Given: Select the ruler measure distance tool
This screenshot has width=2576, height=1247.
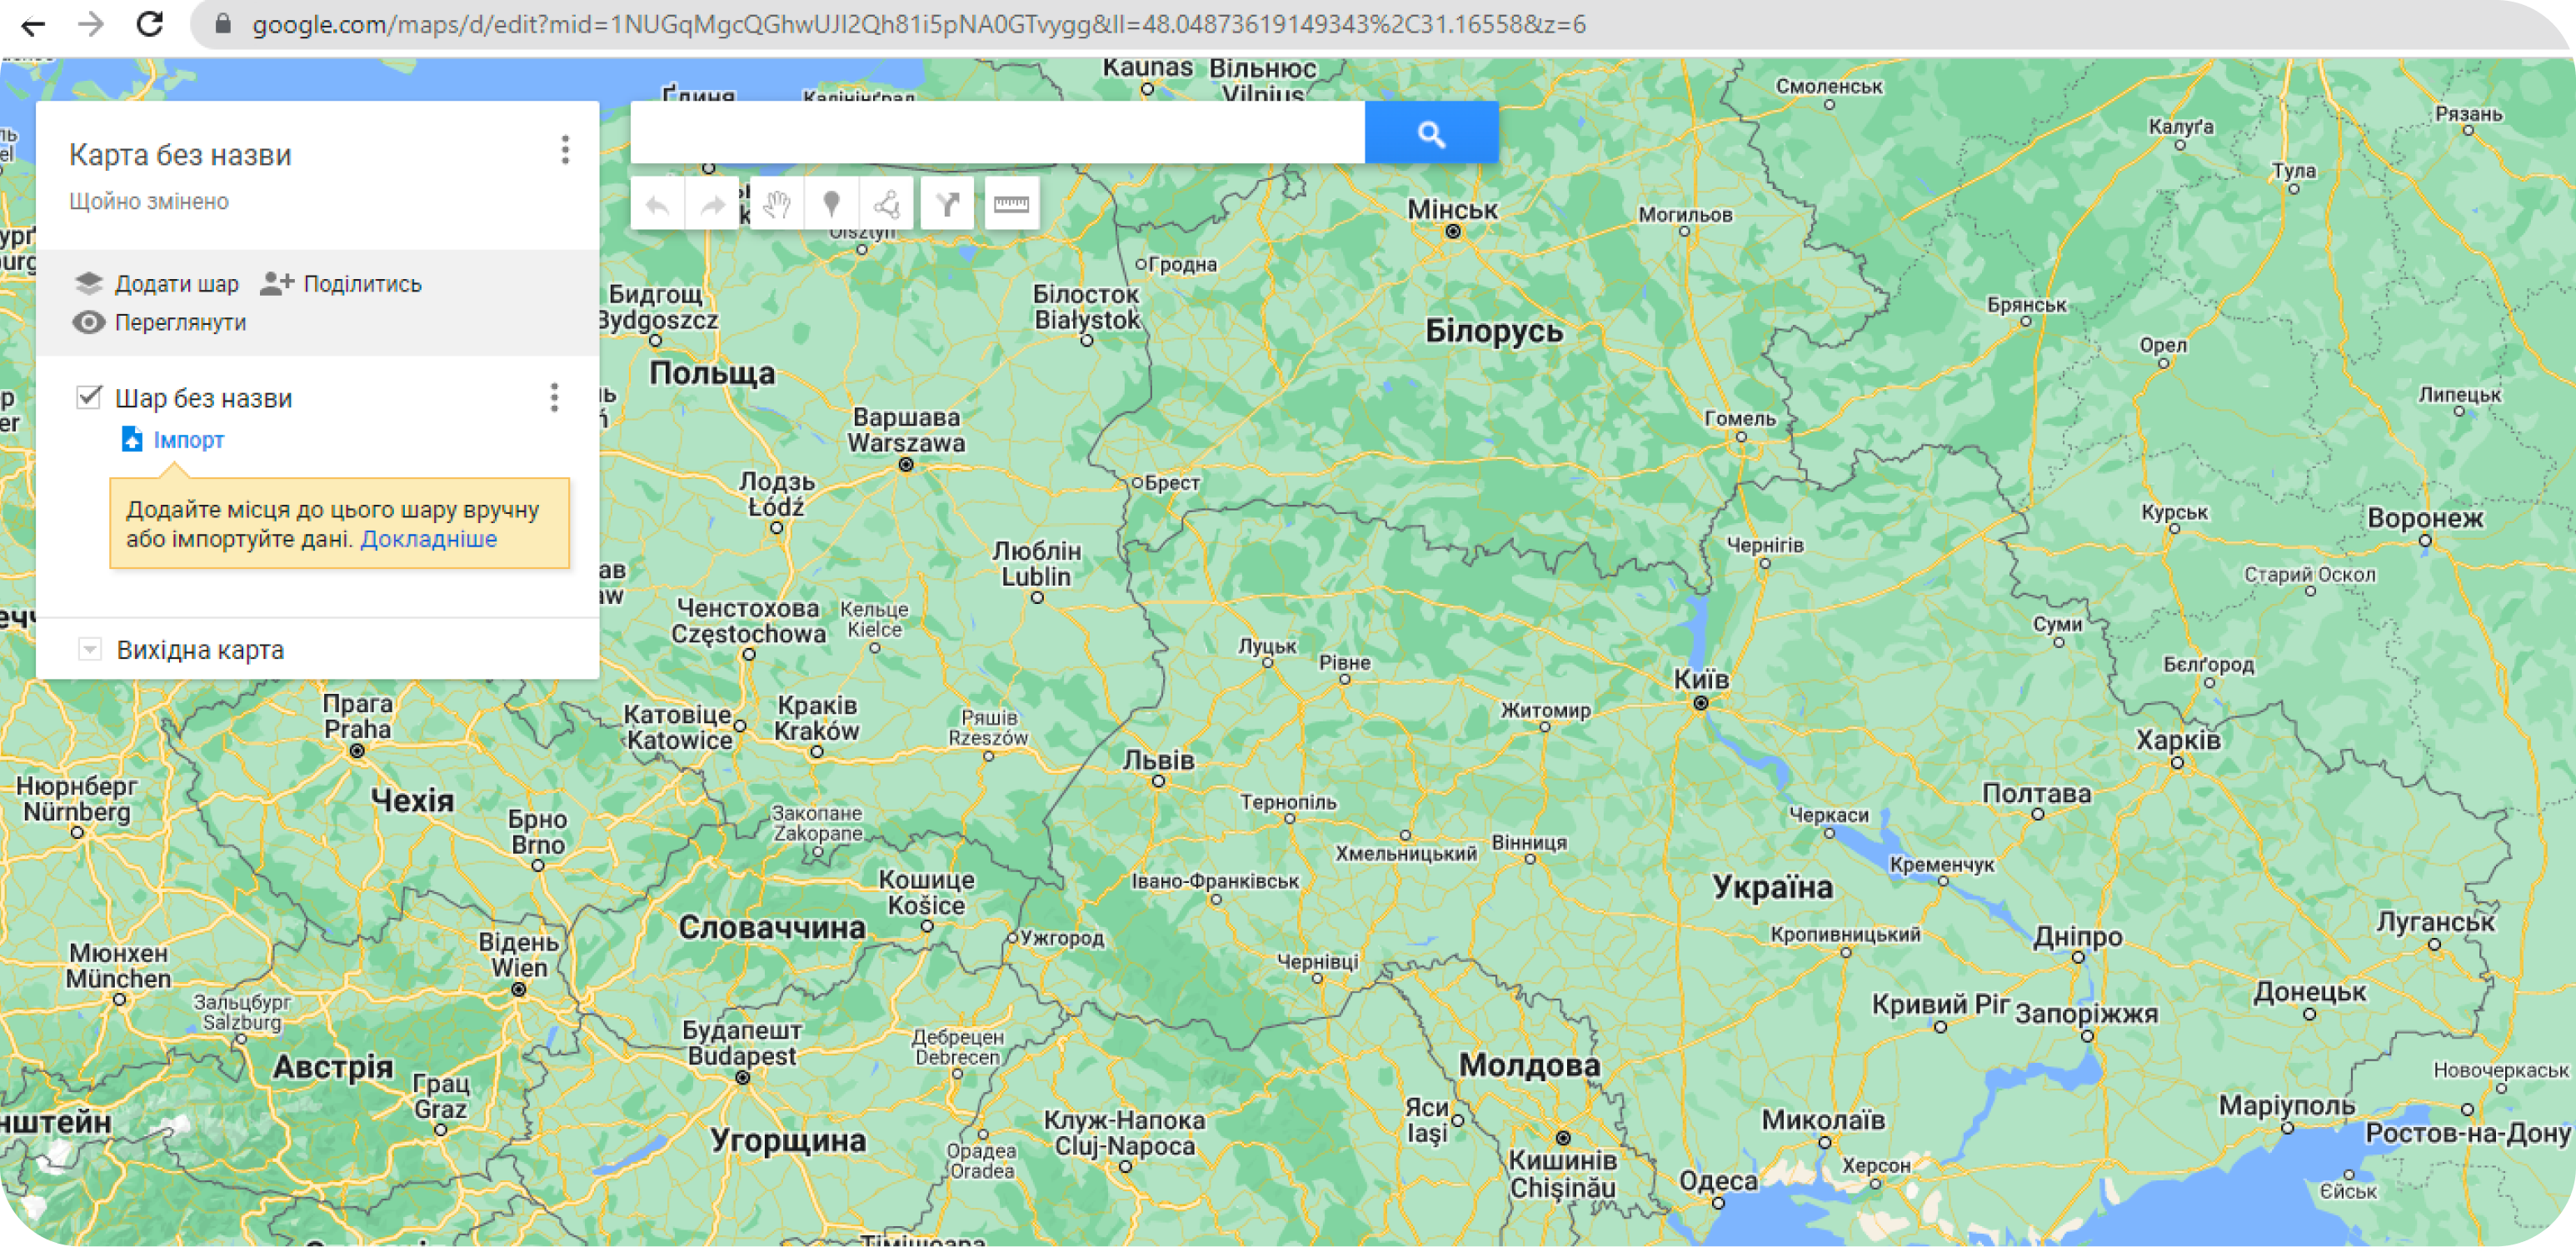Looking at the screenshot, I should pos(1011,205).
